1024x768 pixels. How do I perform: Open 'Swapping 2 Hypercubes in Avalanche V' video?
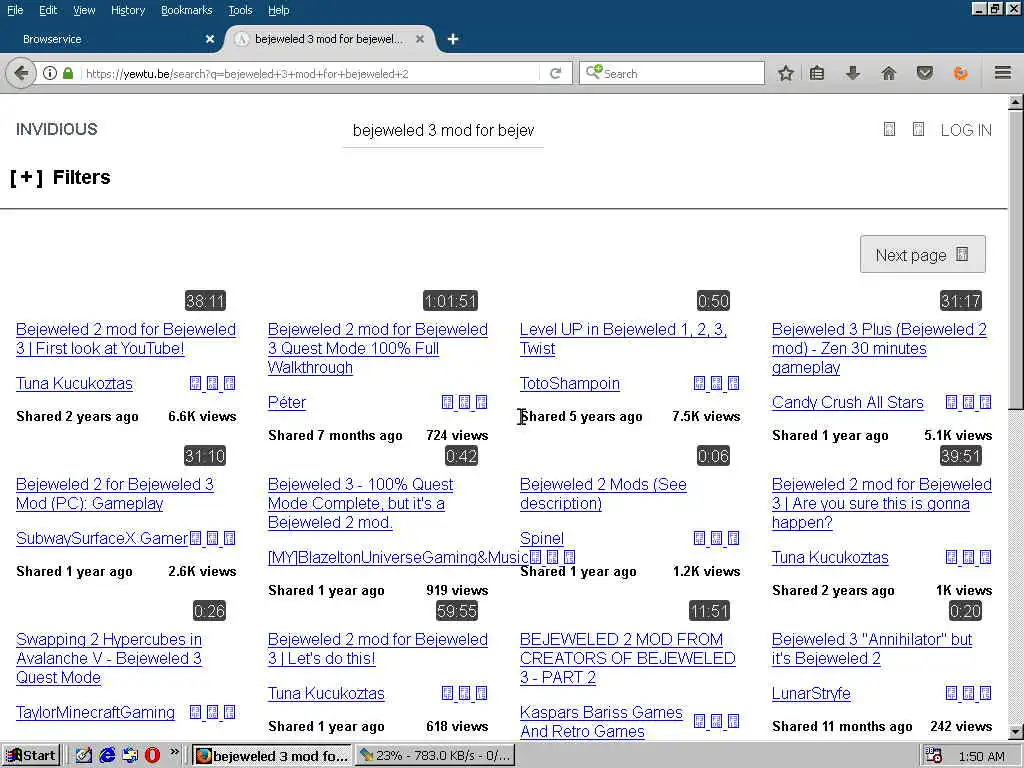(x=109, y=658)
